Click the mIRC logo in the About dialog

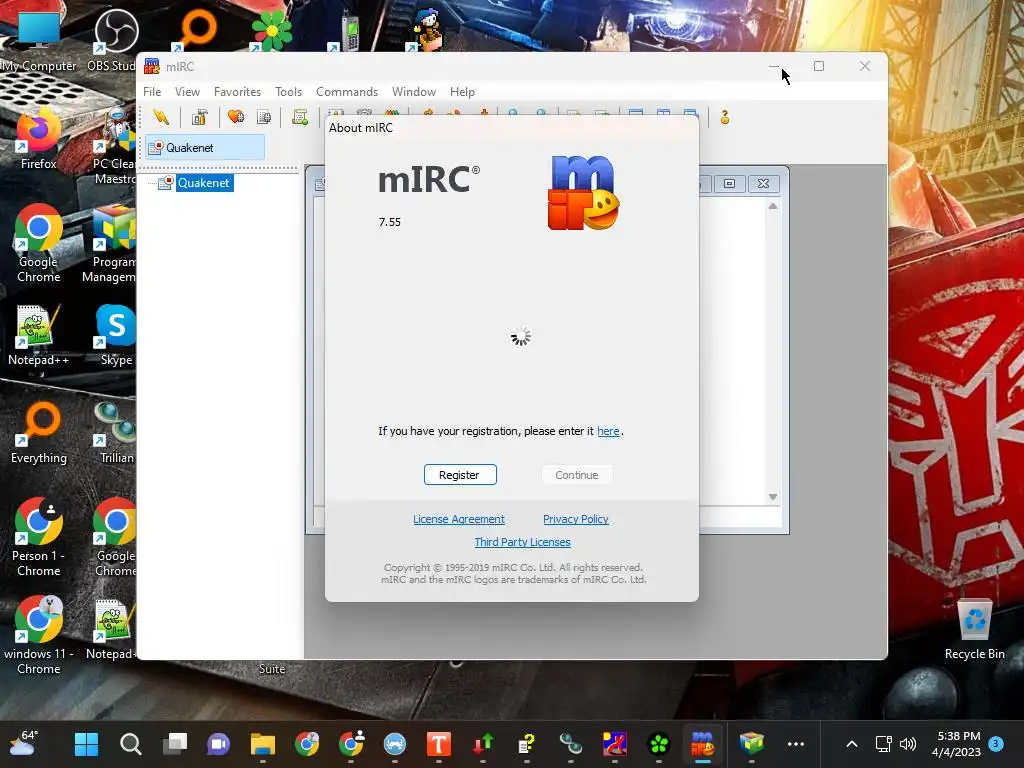coord(583,193)
